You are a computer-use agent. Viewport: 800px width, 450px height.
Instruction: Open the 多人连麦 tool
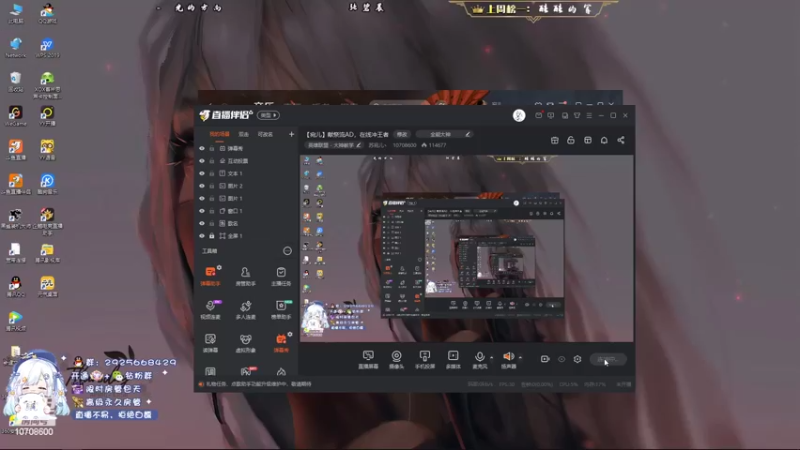click(x=245, y=310)
